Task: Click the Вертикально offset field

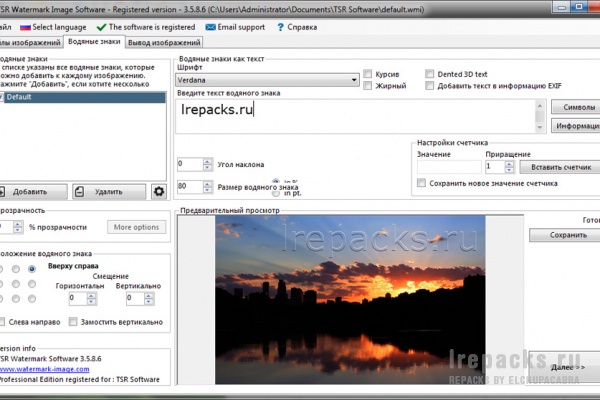Action: (x=135, y=298)
